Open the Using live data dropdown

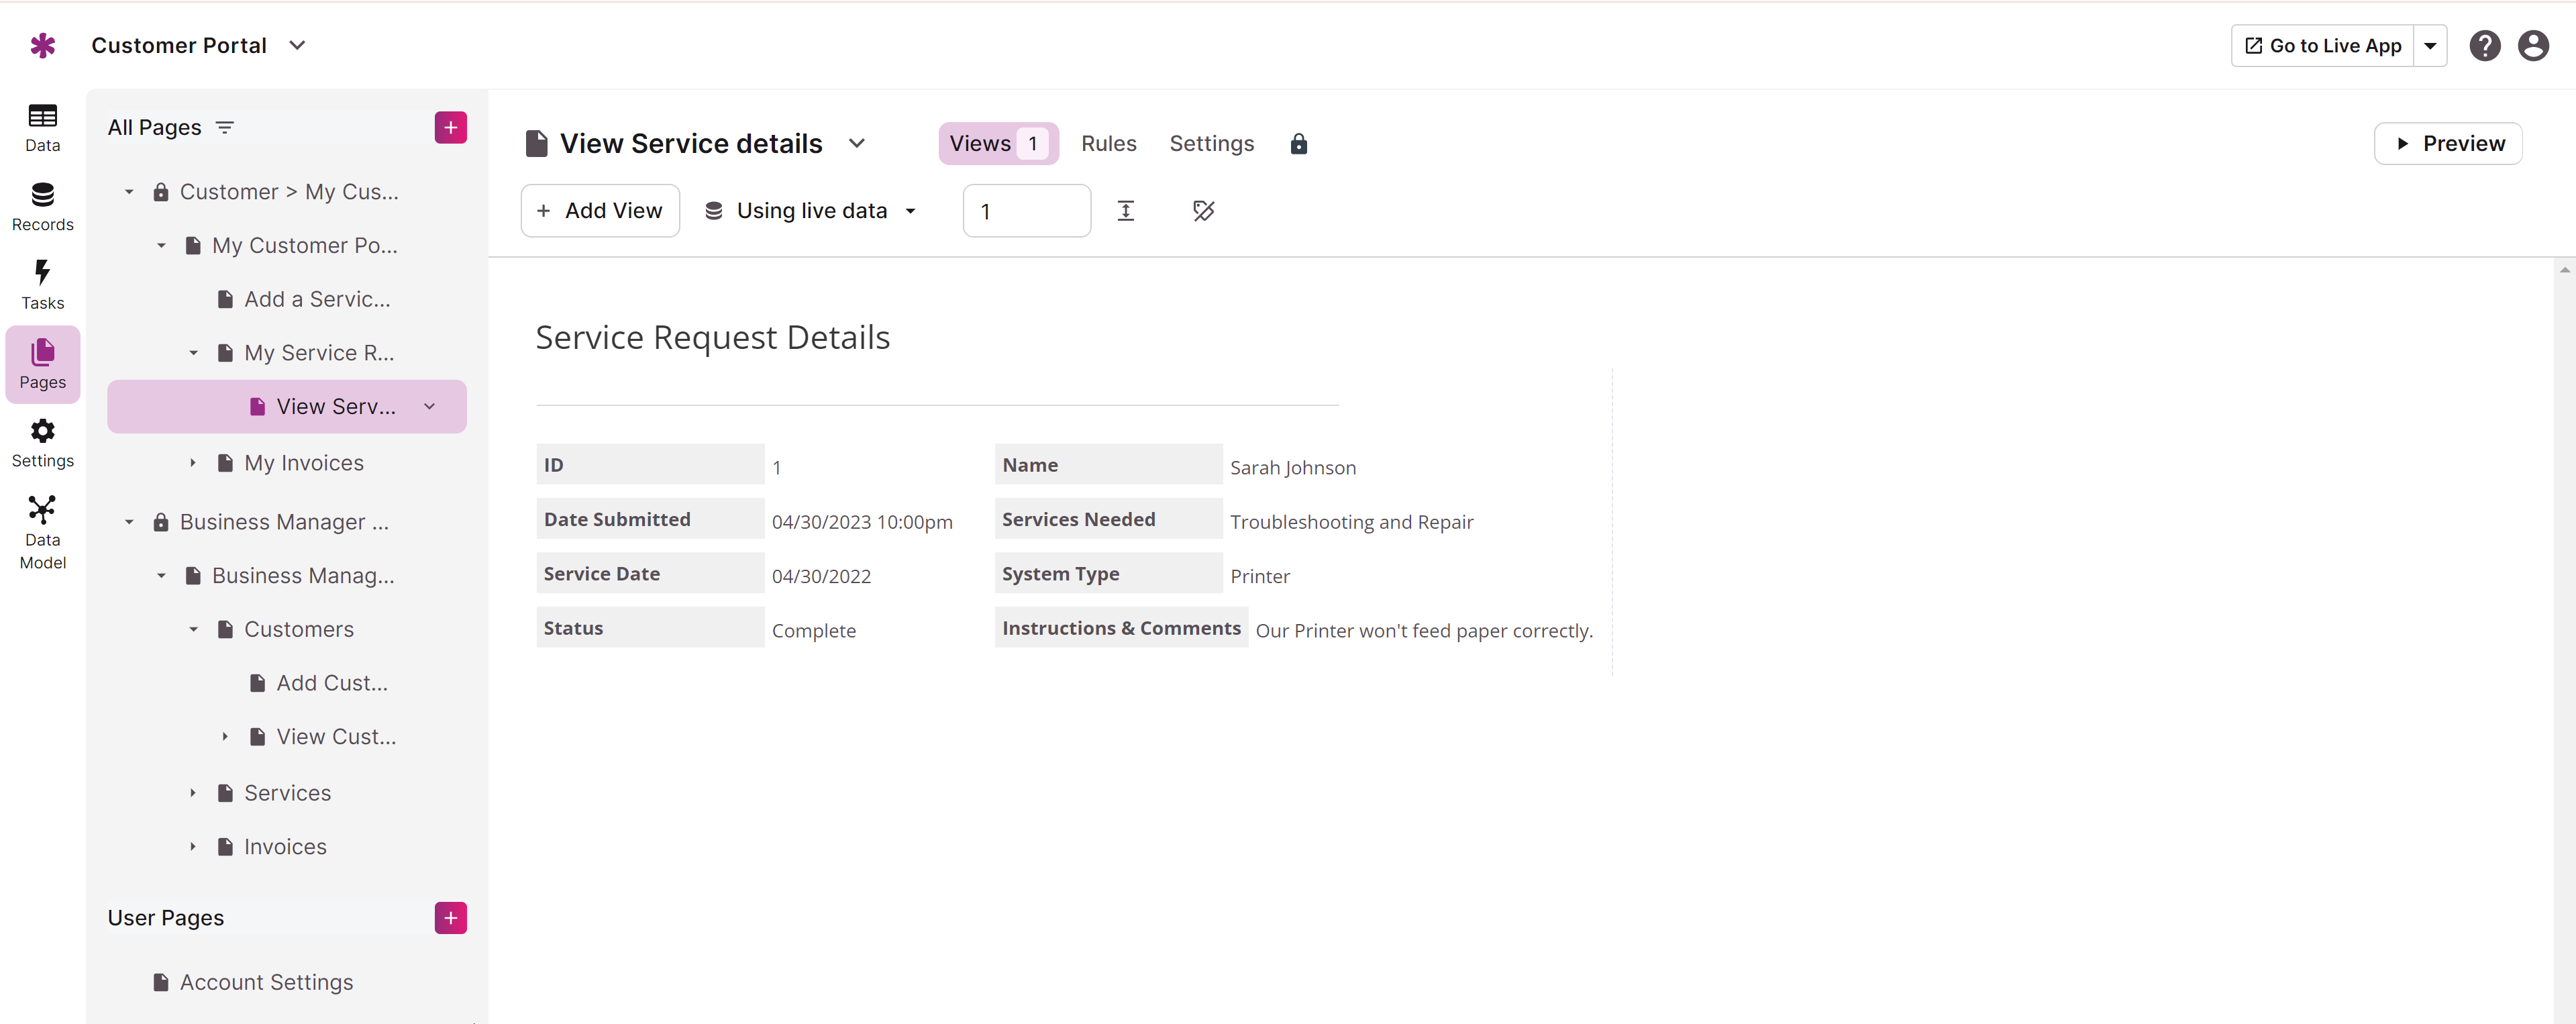tap(811, 211)
